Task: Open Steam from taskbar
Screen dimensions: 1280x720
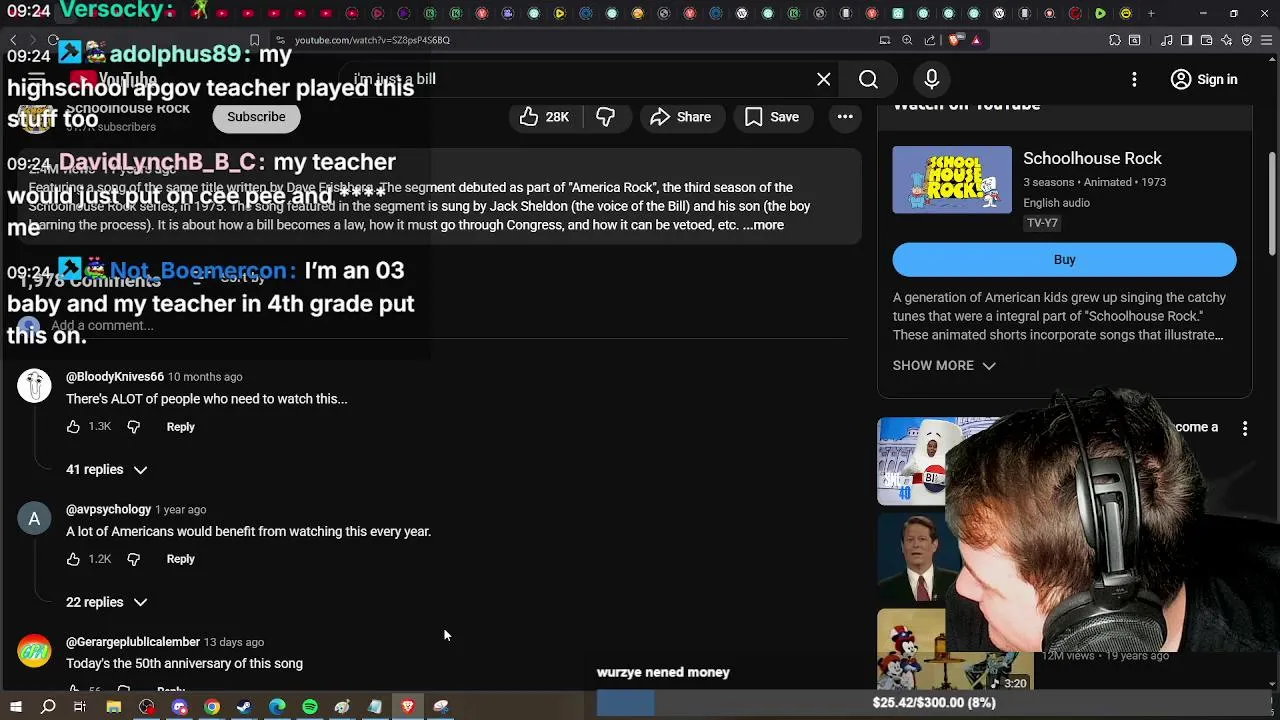Action: 244,707
